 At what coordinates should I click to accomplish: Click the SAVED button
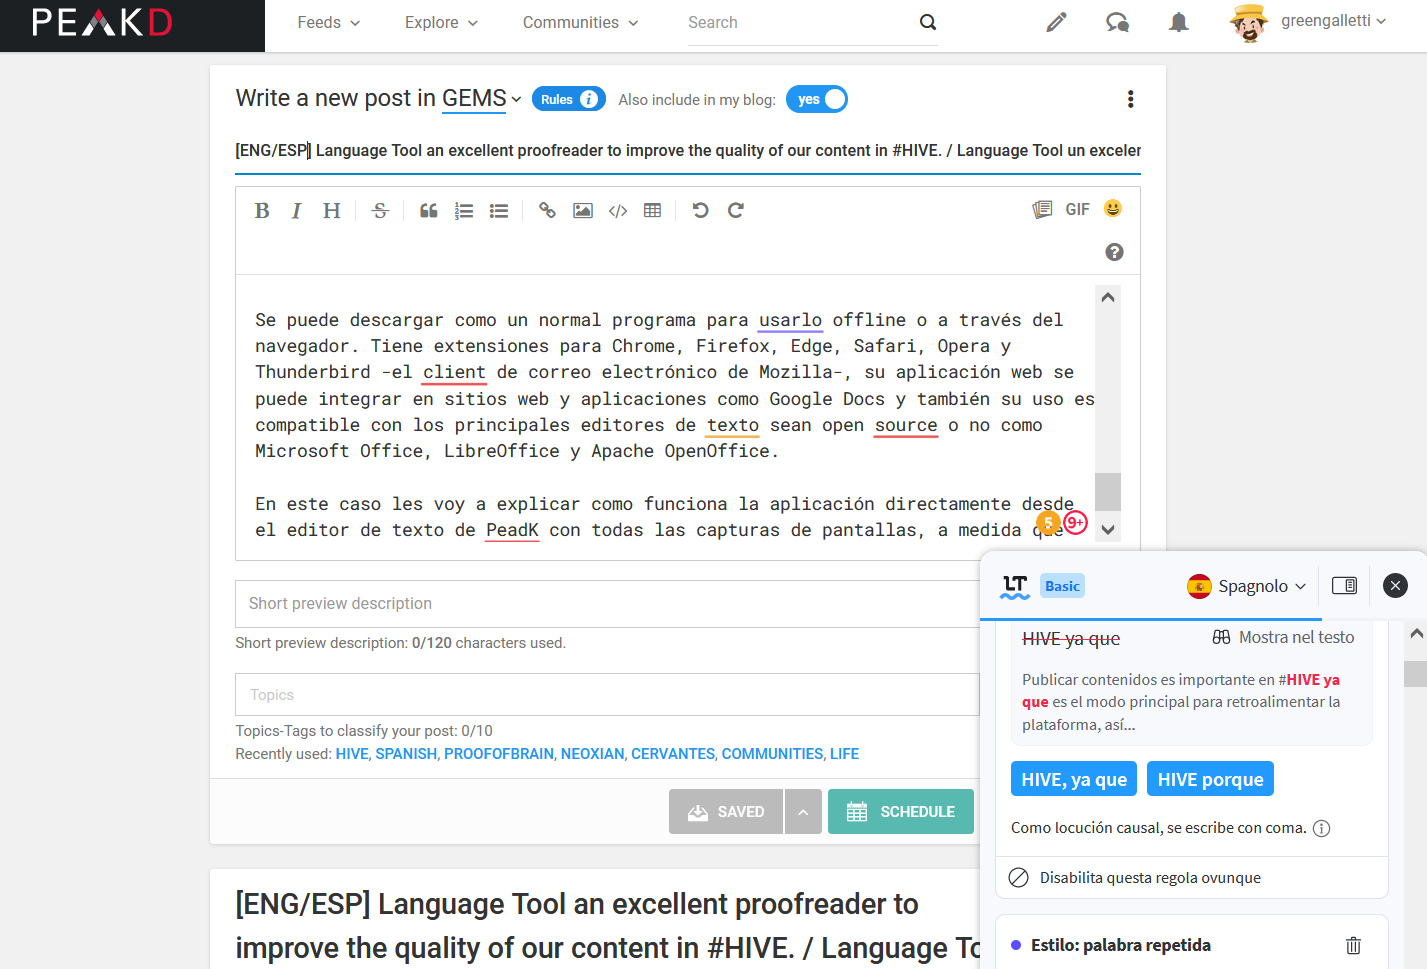726,812
